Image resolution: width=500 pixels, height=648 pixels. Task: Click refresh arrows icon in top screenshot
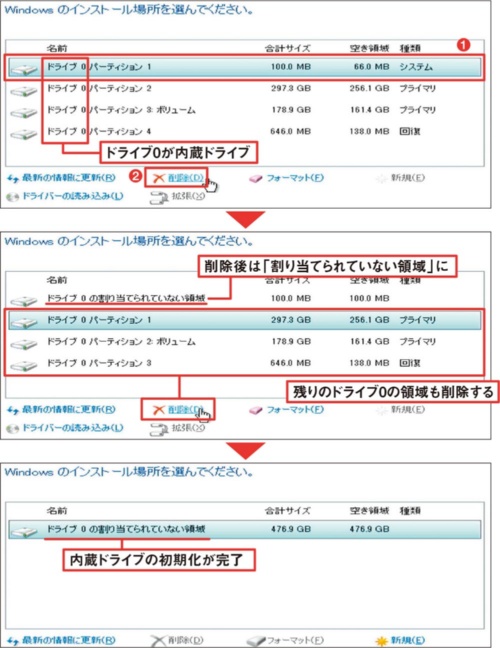tap(13, 179)
